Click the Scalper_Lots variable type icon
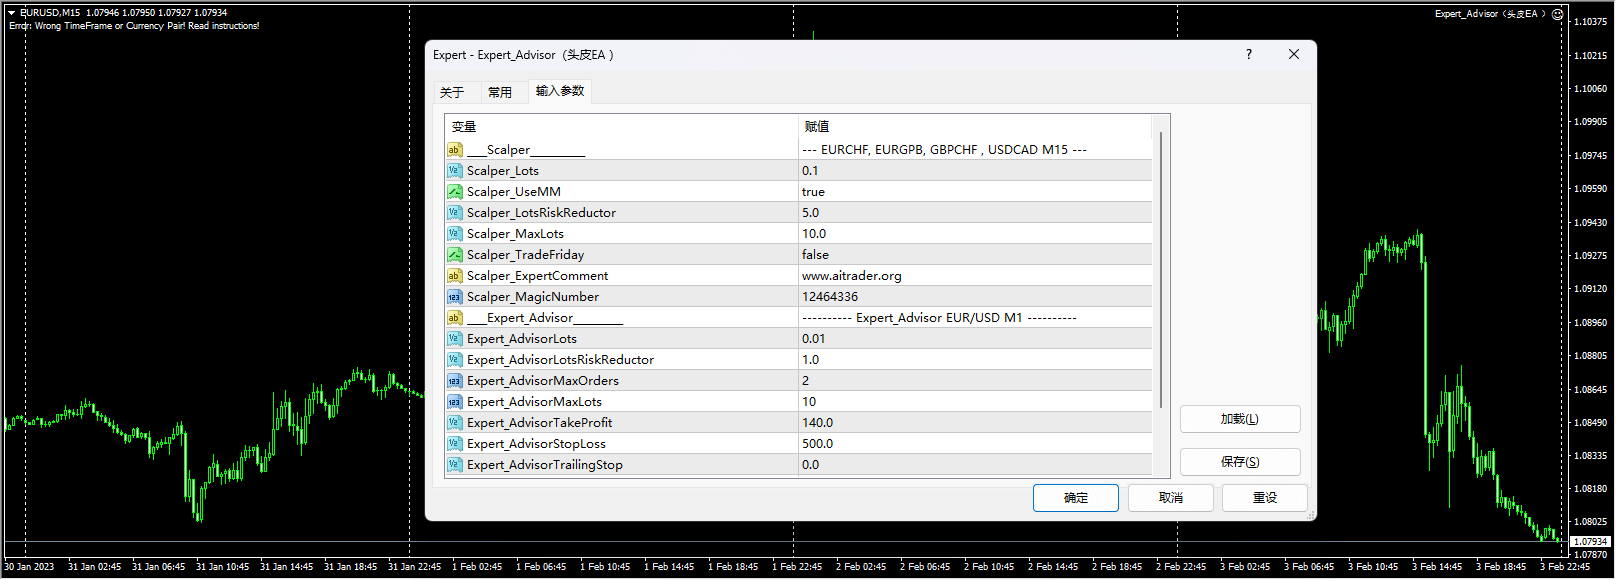 (454, 171)
